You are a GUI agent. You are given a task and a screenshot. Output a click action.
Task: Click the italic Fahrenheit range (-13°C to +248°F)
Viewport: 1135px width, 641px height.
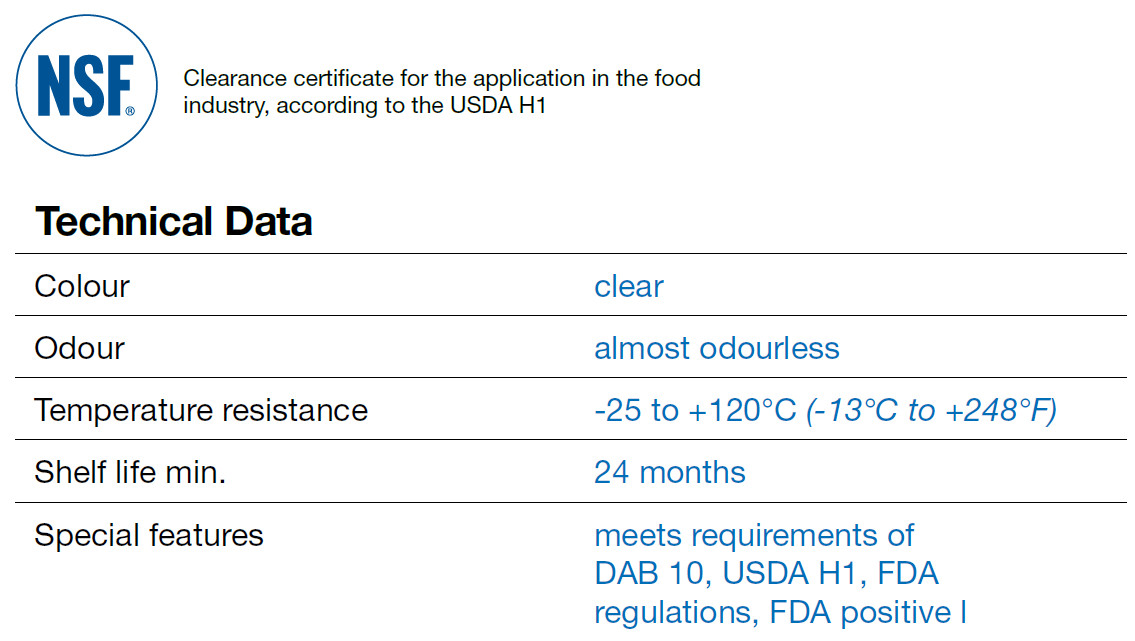931,411
